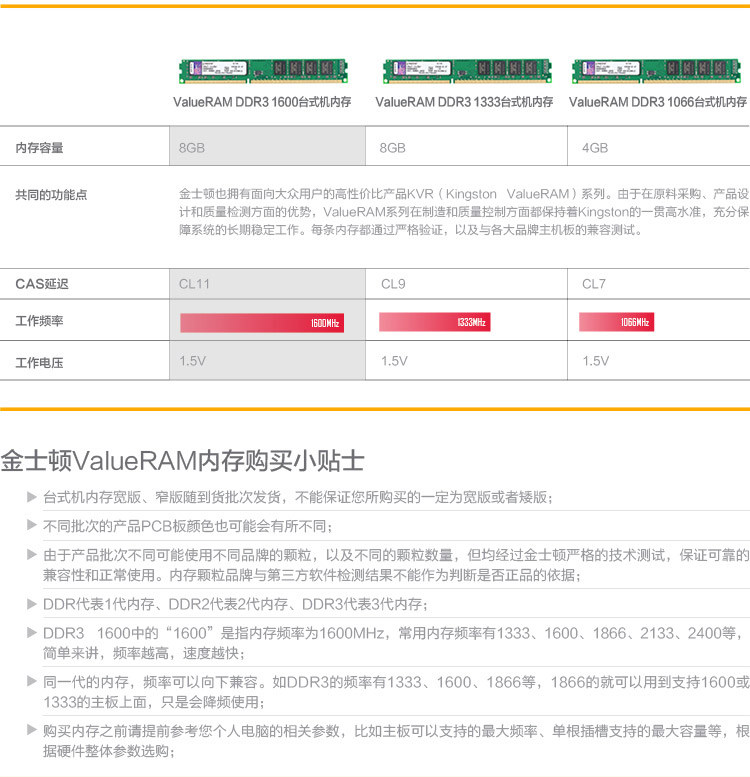Viewport: 750px width, 777px height.
Task: Click the tip line ending 据硬件整体参数选购
Action: click(x=109, y=751)
